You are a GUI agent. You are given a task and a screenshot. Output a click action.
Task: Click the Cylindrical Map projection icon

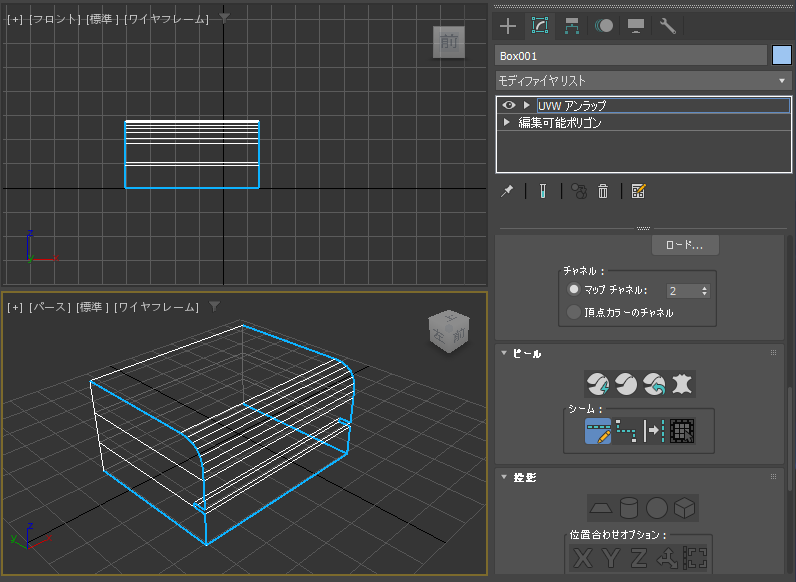coord(628,508)
